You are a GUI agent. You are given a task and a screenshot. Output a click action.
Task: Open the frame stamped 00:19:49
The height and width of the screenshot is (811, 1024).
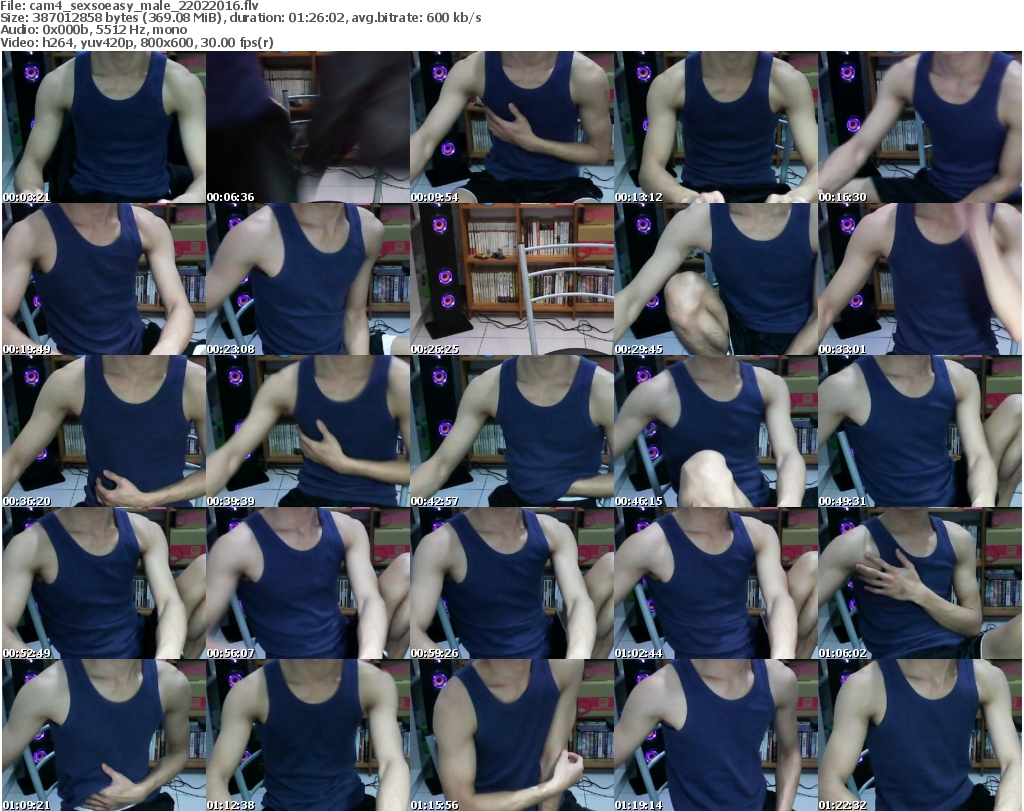click(x=104, y=279)
